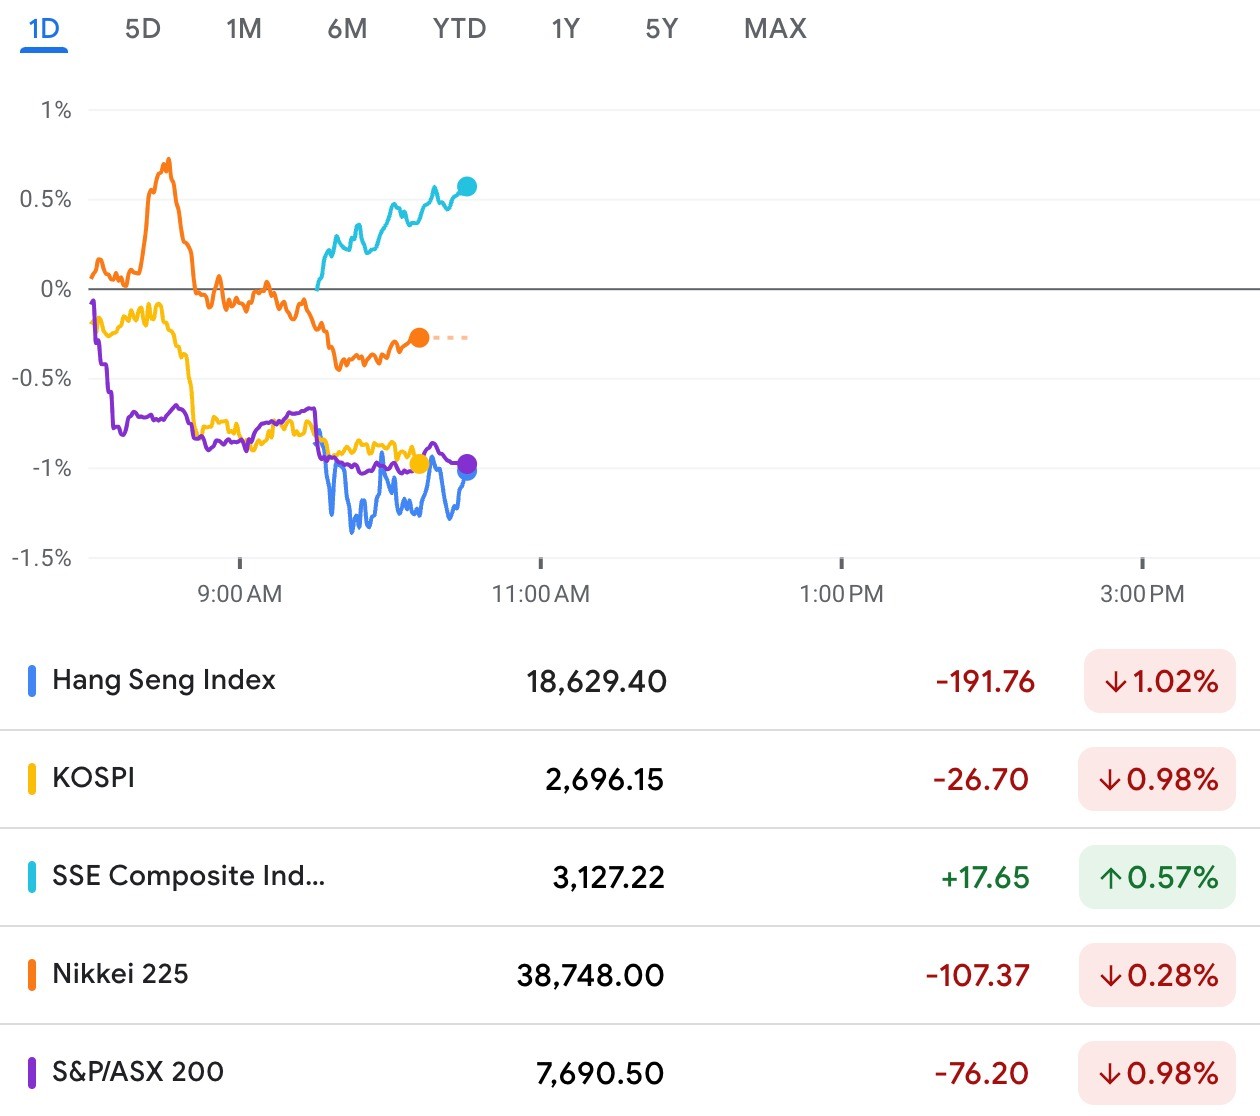View the MAX time range
This screenshot has height=1116, width=1260.
coord(775,28)
